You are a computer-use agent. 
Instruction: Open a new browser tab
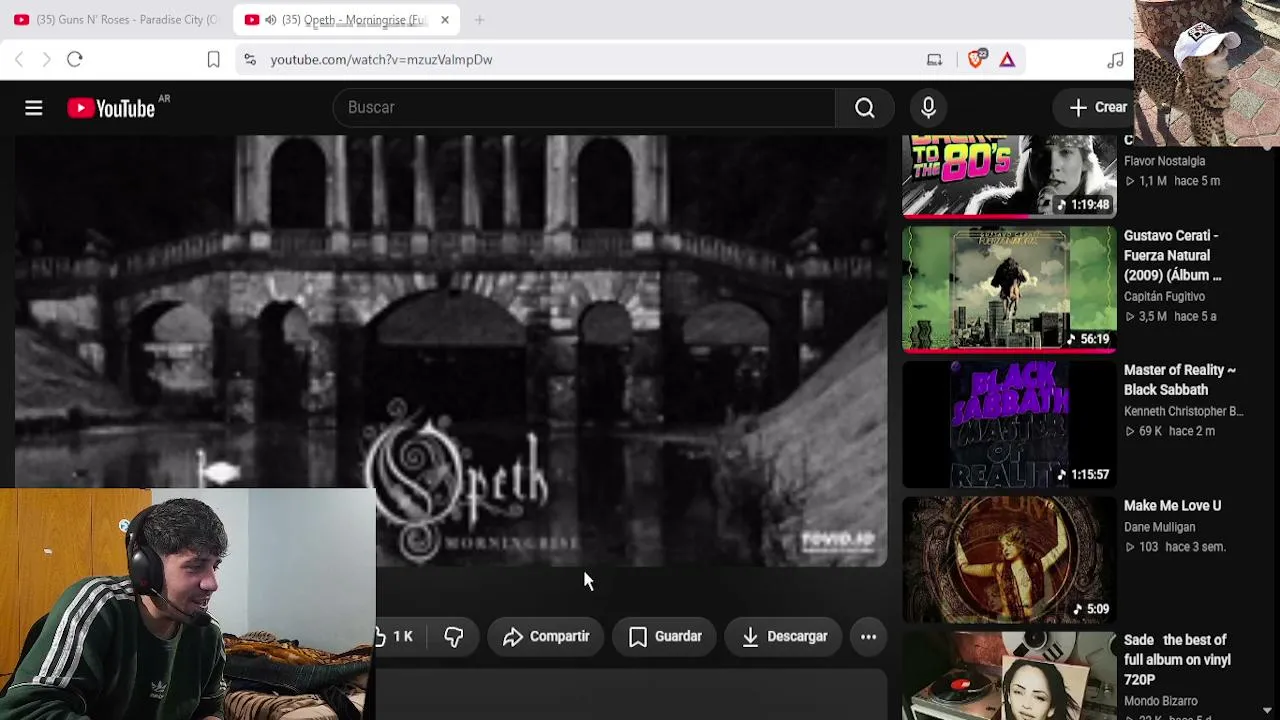[479, 20]
